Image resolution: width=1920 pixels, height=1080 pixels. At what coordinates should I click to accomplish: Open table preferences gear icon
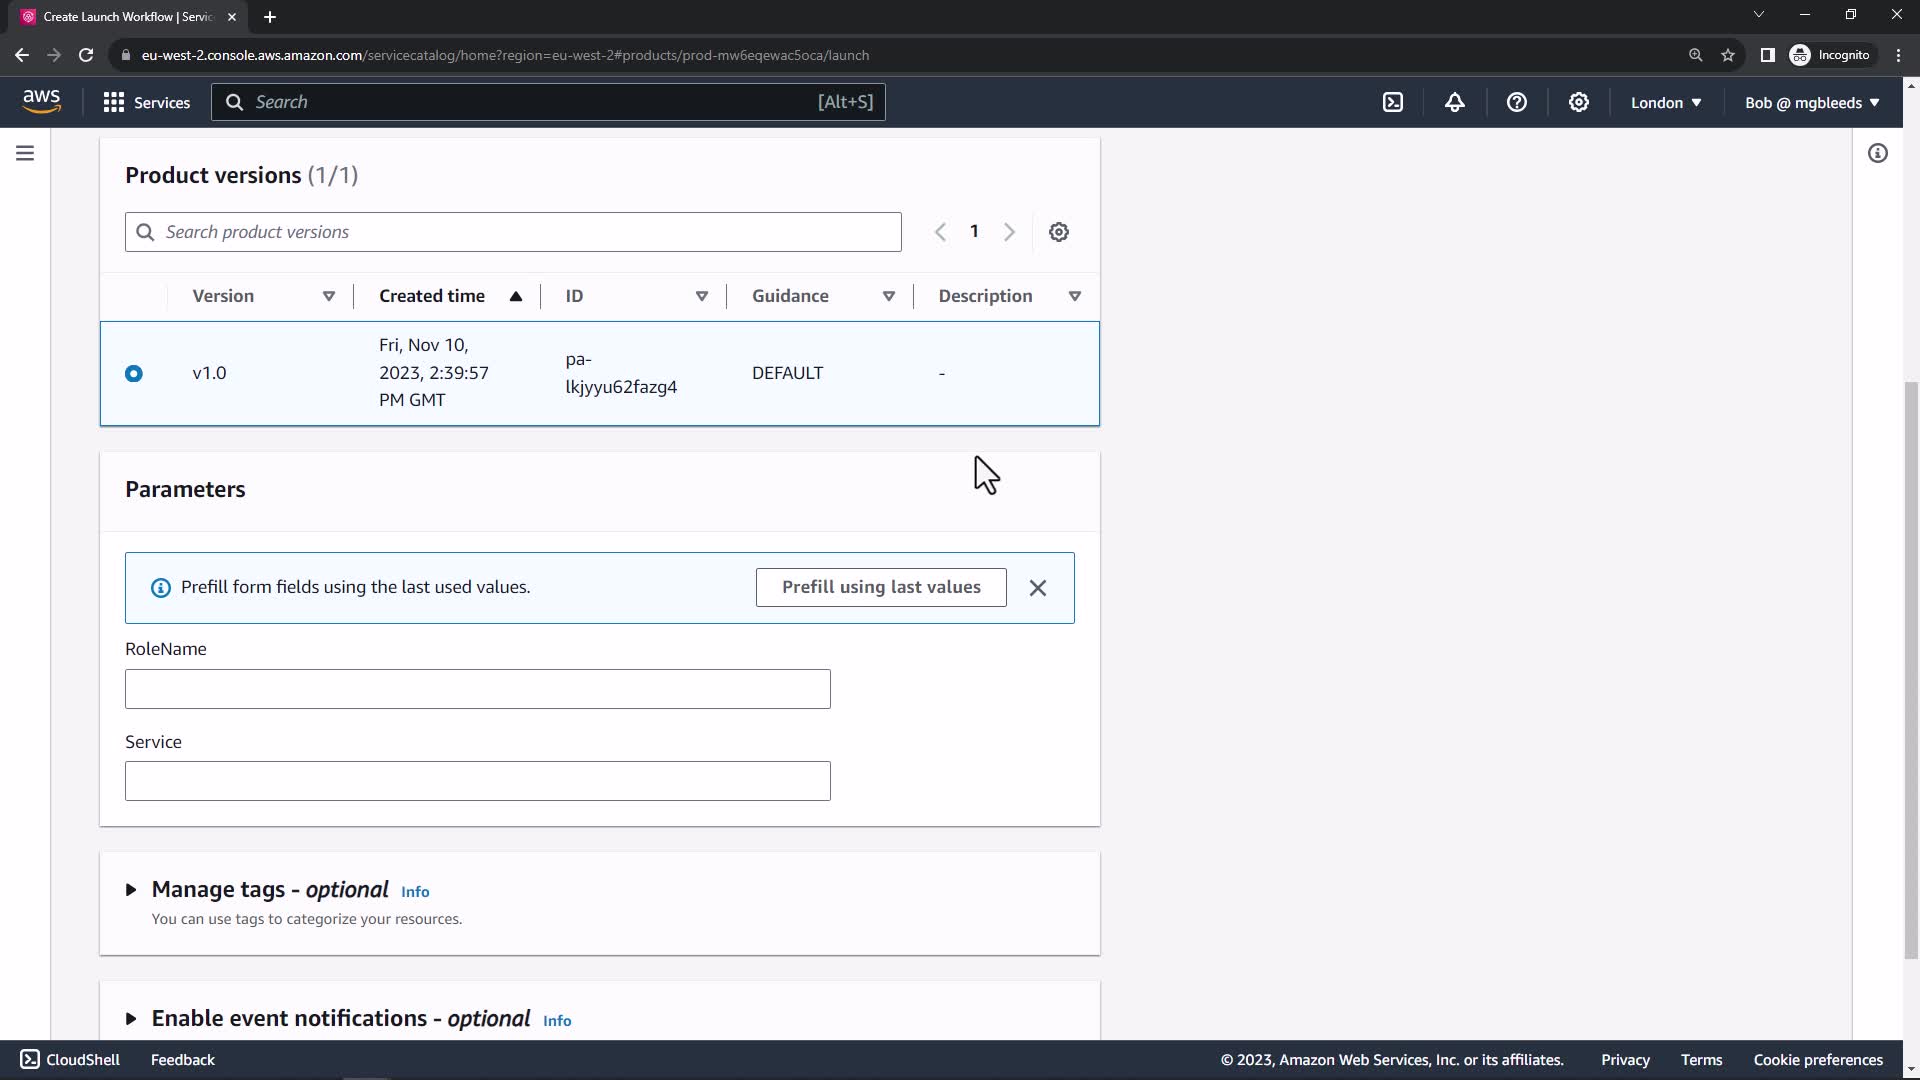pos(1059,232)
